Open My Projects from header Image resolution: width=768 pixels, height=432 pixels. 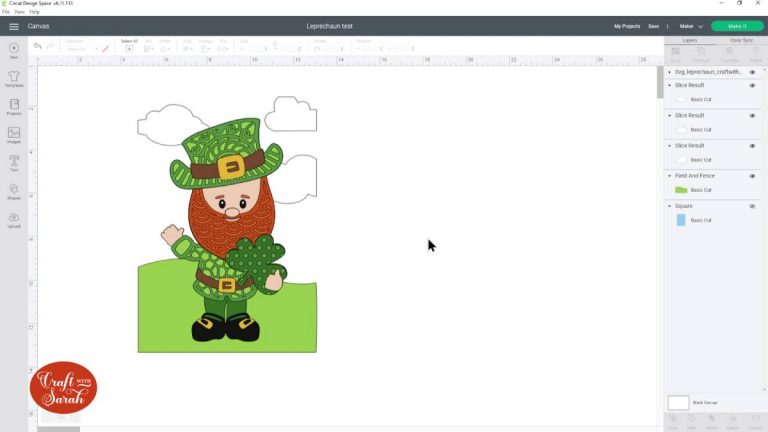tap(627, 26)
